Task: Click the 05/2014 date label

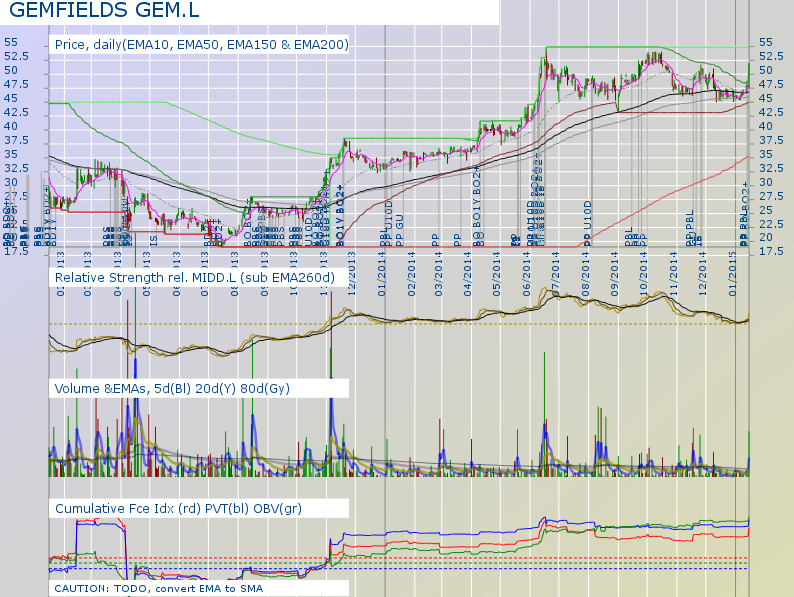Action: 496,274
